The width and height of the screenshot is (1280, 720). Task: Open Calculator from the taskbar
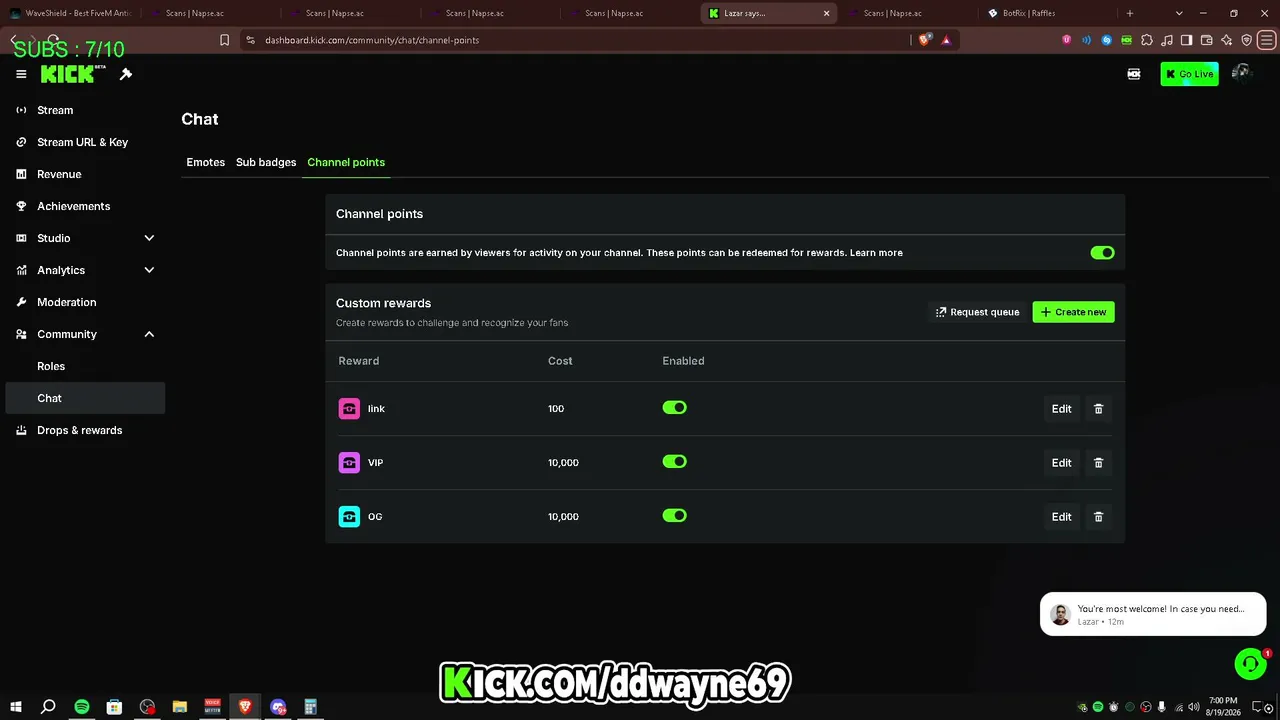coord(310,707)
